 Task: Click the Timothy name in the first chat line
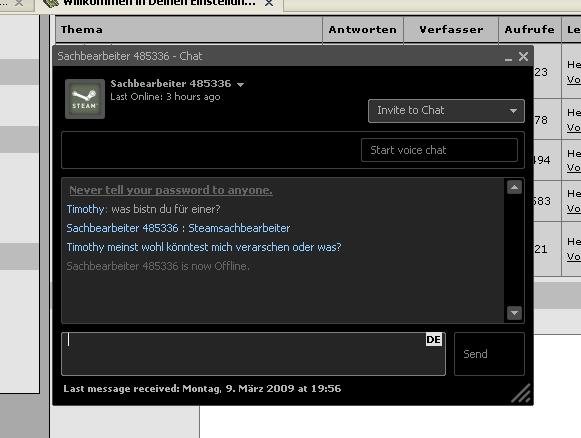pos(86,209)
